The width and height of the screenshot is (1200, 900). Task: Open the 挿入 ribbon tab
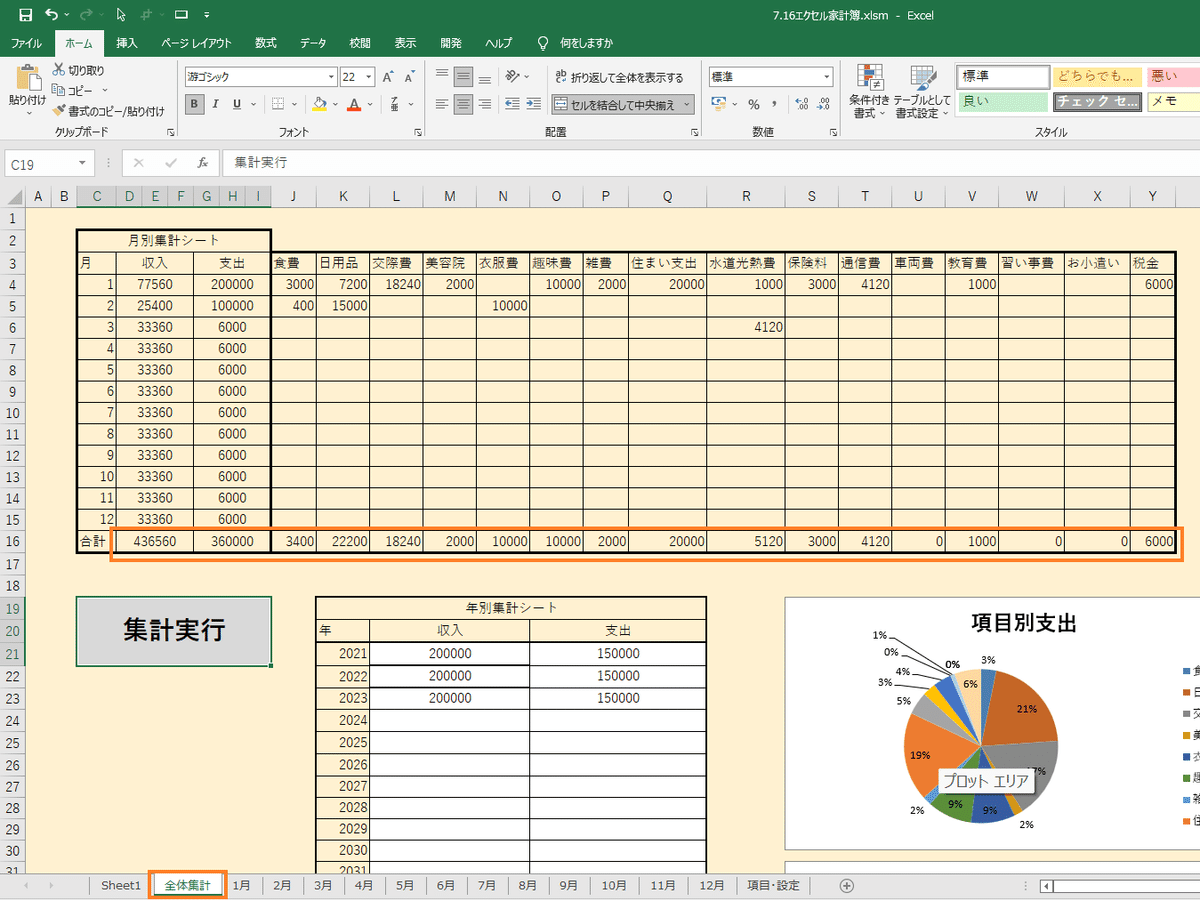[x=127, y=43]
